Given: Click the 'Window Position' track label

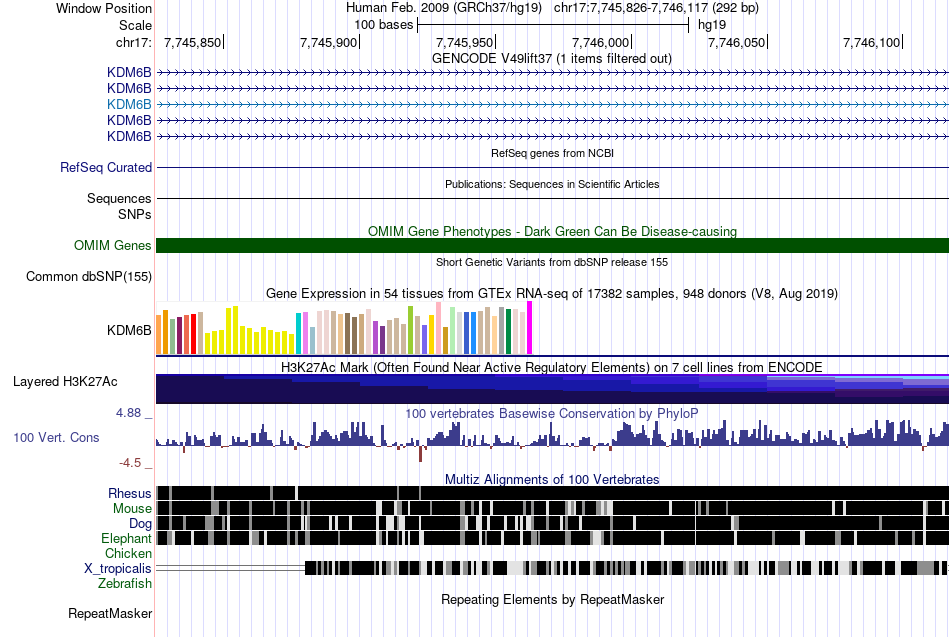Looking at the screenshot, I should click(104, 8).
